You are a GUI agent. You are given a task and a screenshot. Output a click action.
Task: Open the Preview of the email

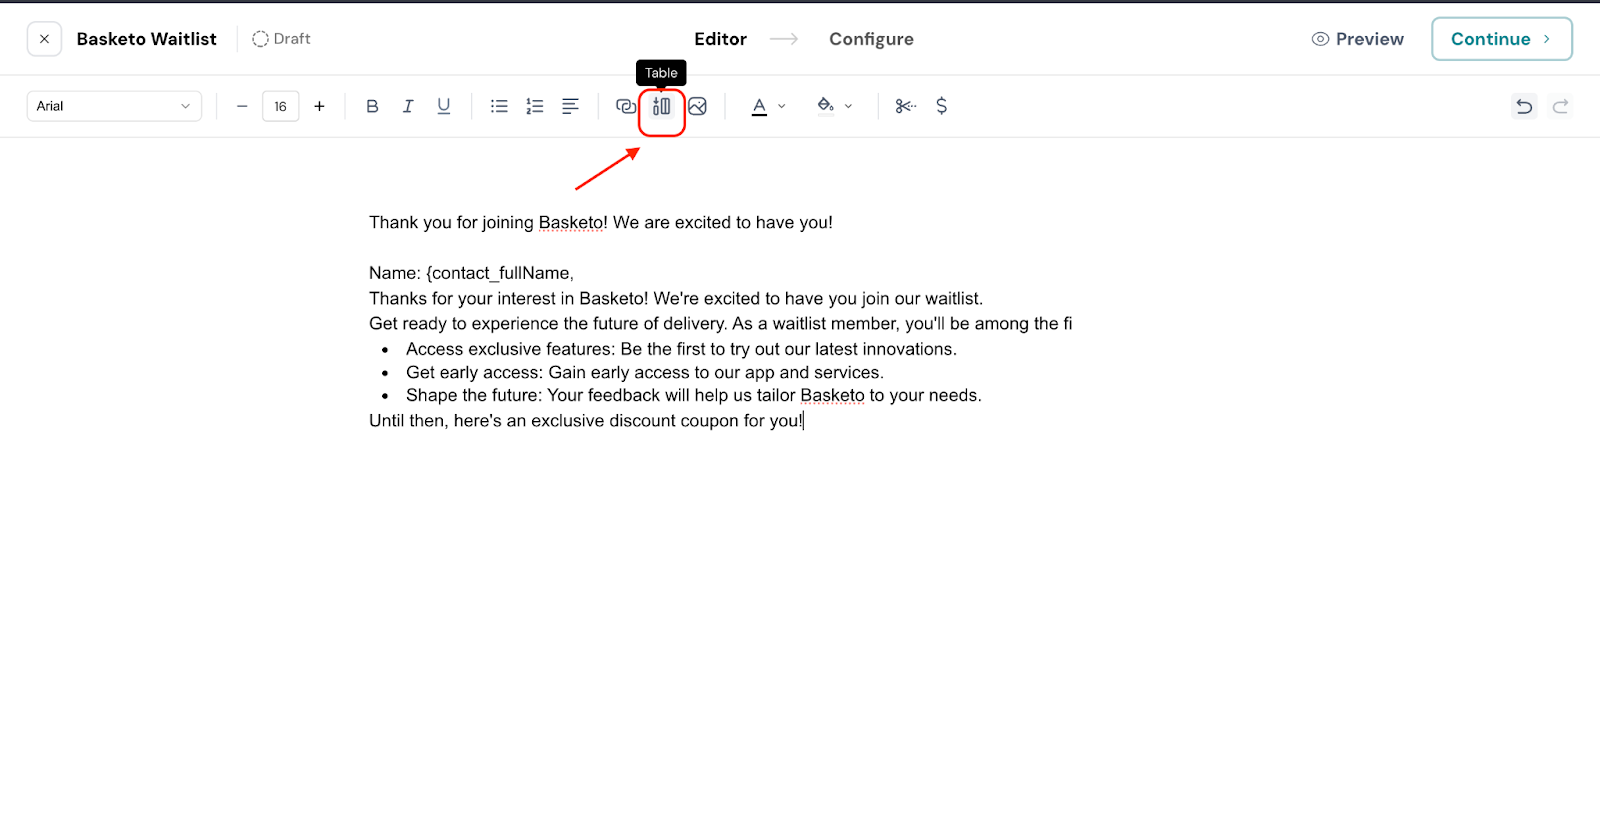(x=1358, y=39)
